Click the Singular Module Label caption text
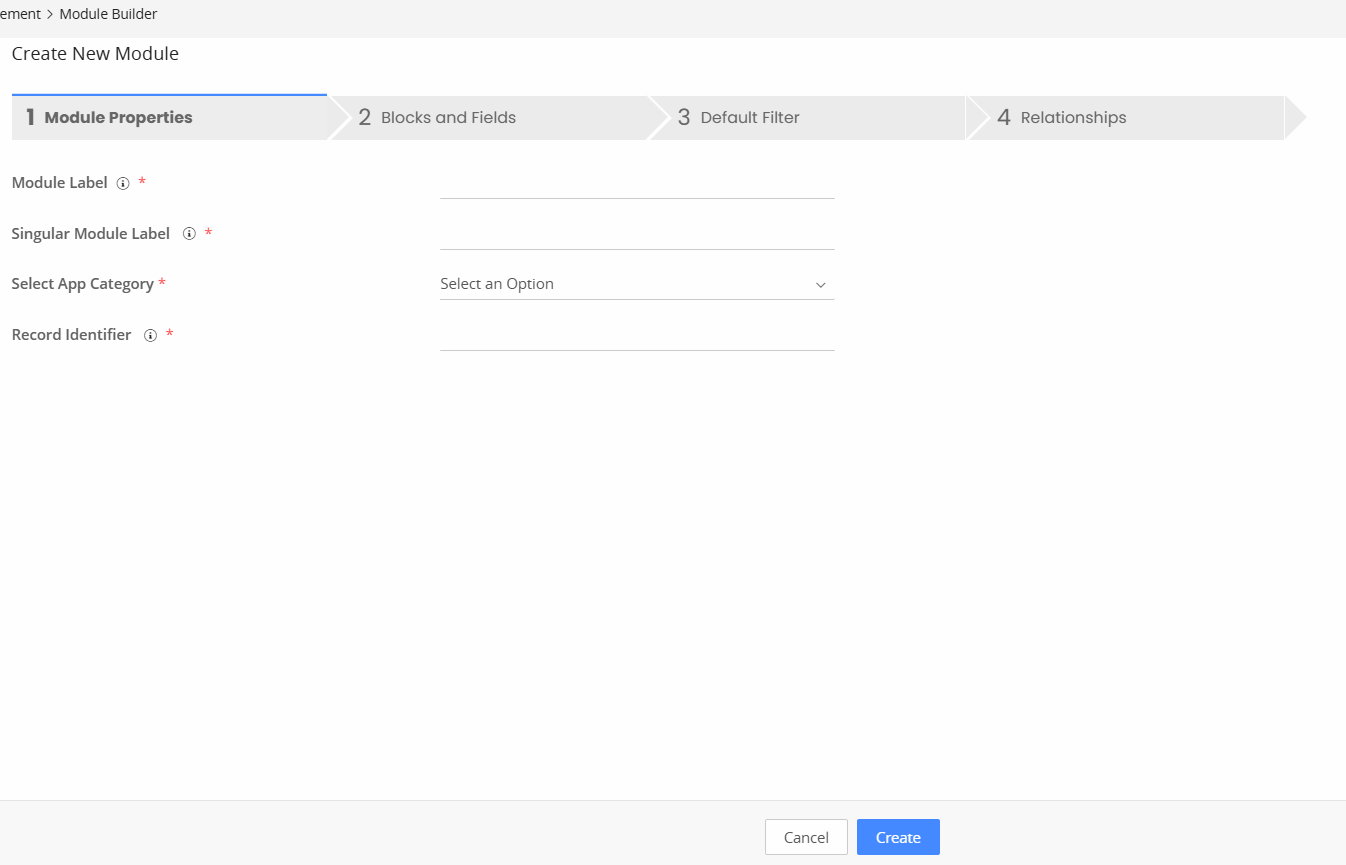 (90, 234)
